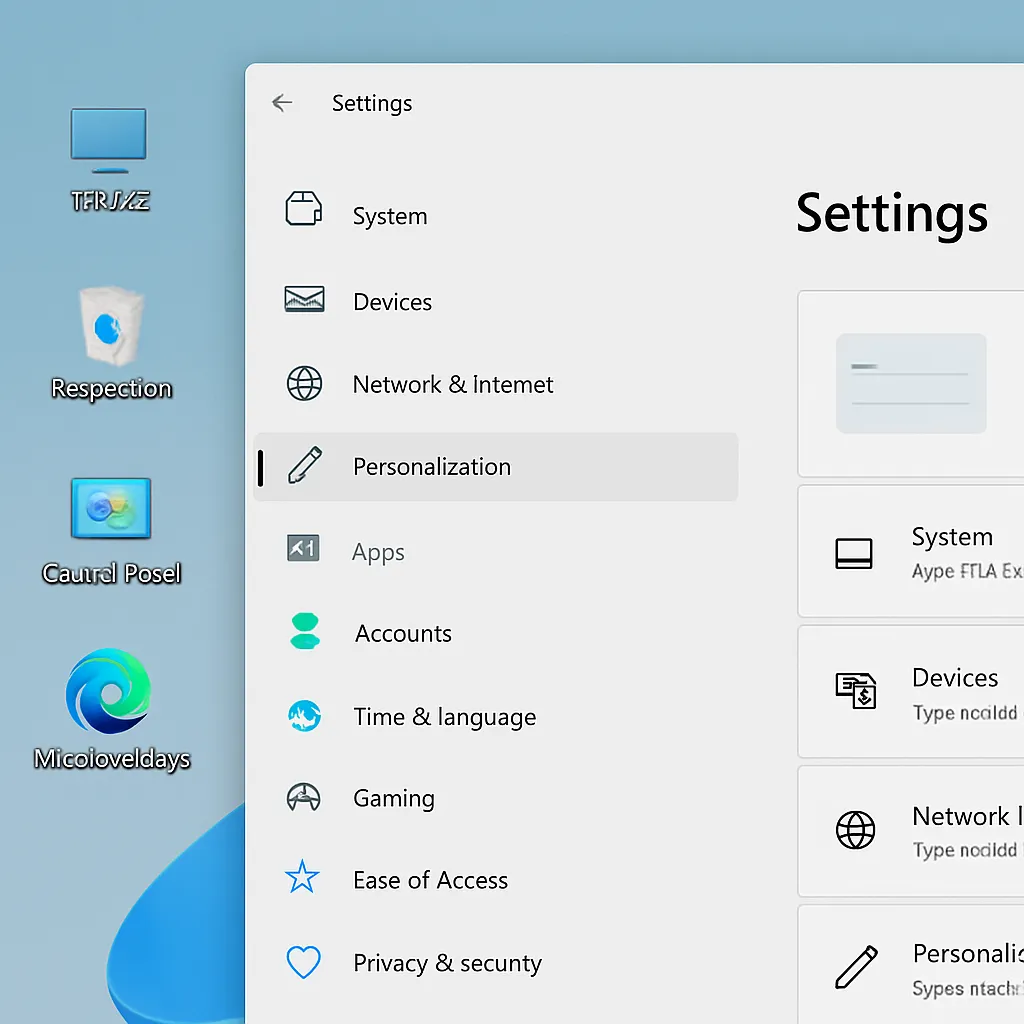Click the thumbnail preview at top card
Screen dimensions: 1024x1024
(x=911, y=384)
